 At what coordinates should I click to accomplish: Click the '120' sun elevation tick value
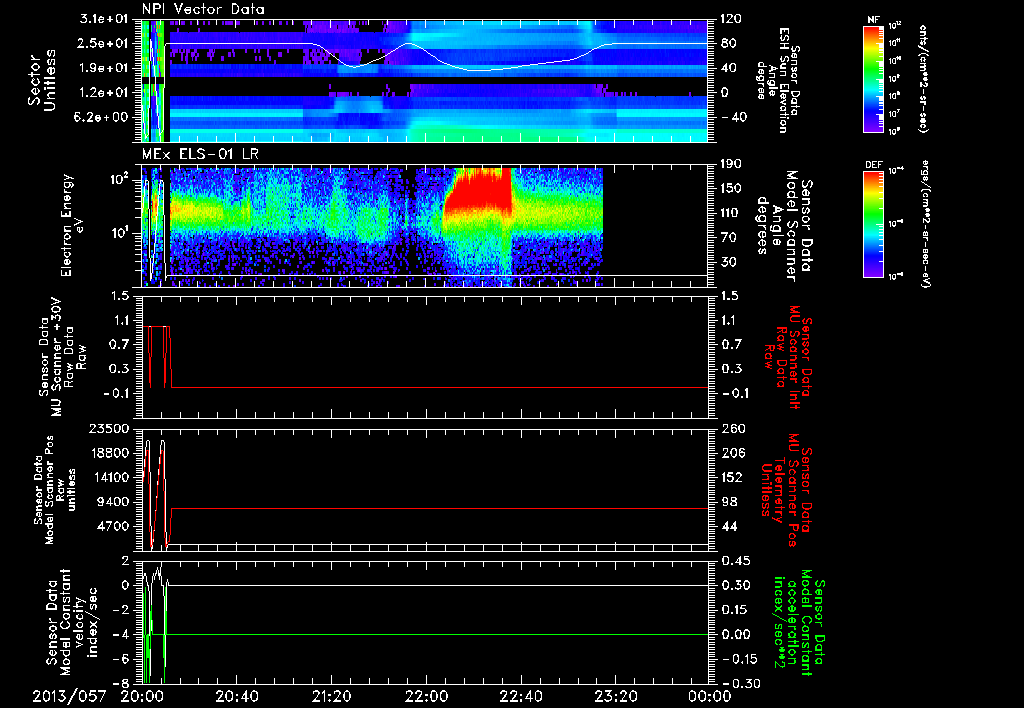click(732, 20)
